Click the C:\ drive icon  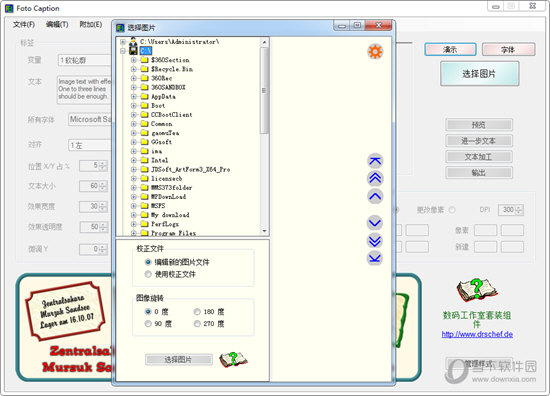point(133,51)
